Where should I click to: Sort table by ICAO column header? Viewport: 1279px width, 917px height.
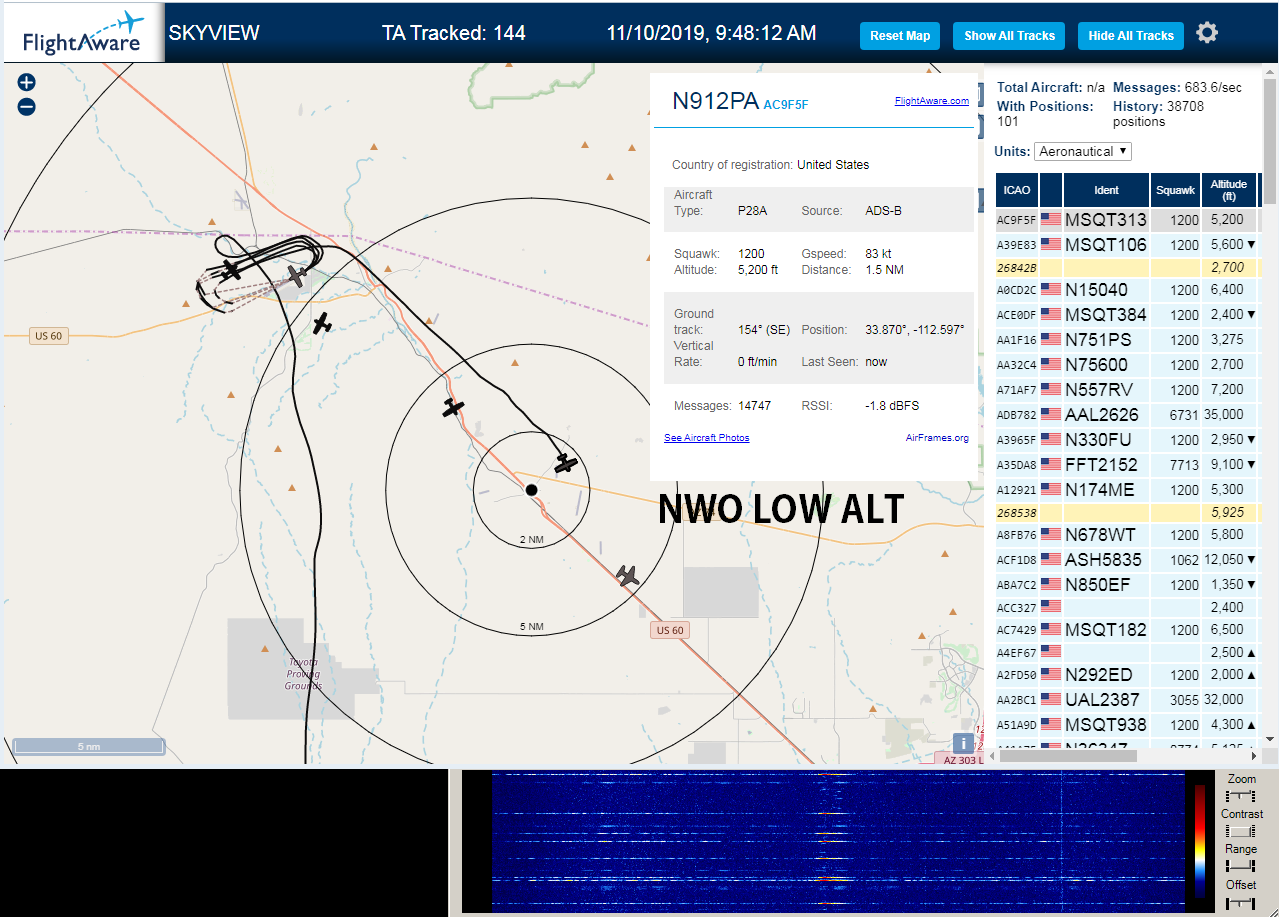[x=1017, y=190]
